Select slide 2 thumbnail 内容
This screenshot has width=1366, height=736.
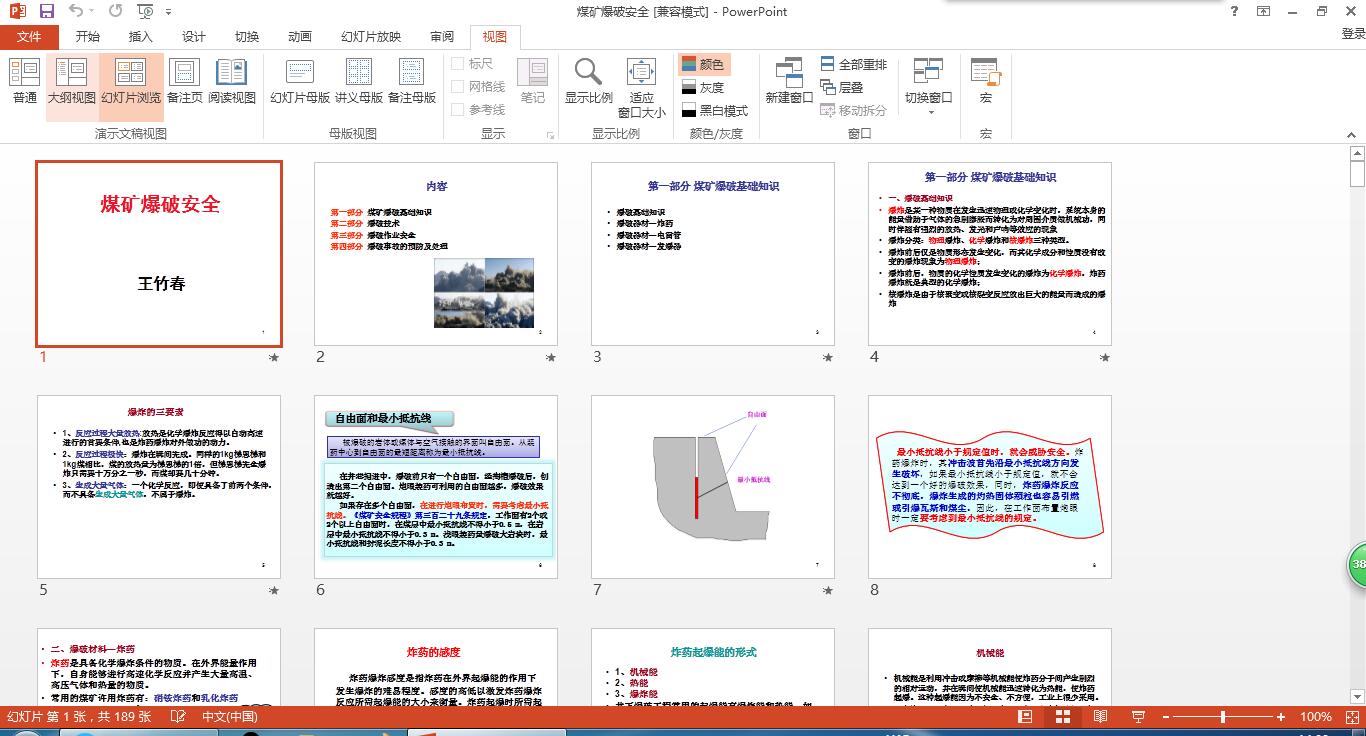click(436, 254)
